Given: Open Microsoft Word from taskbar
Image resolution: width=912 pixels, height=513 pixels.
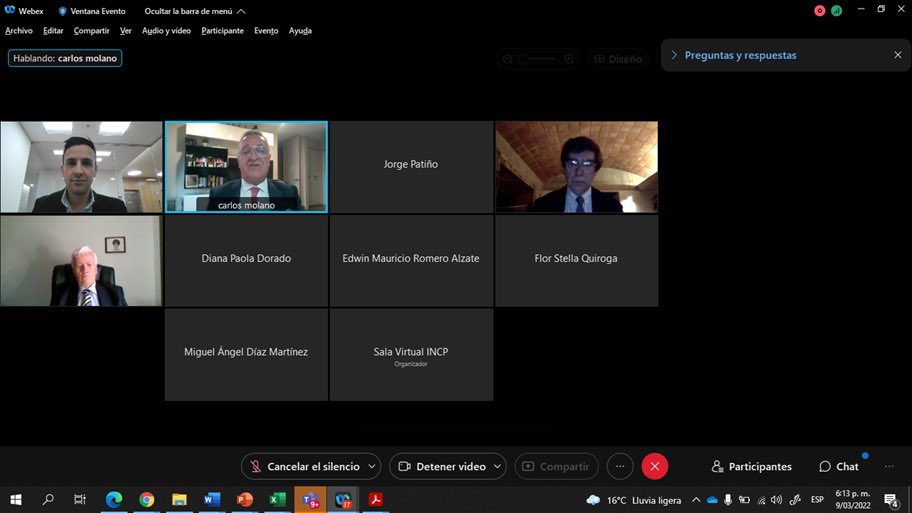Looking at the screenshot, I should tap(212, 500).
